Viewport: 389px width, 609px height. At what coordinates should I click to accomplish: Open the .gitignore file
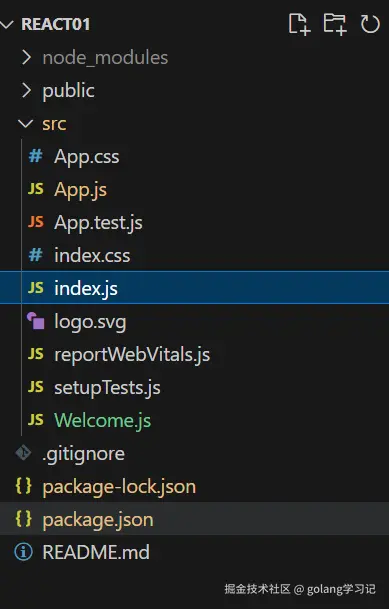click(84, 454)
